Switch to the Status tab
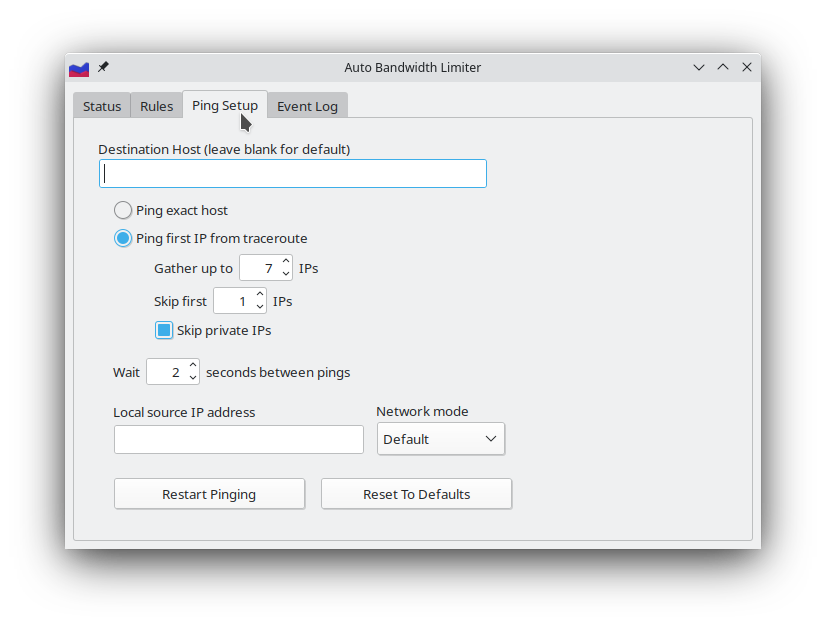This screenshot has height=626, width=826. [x=101, y=105]
